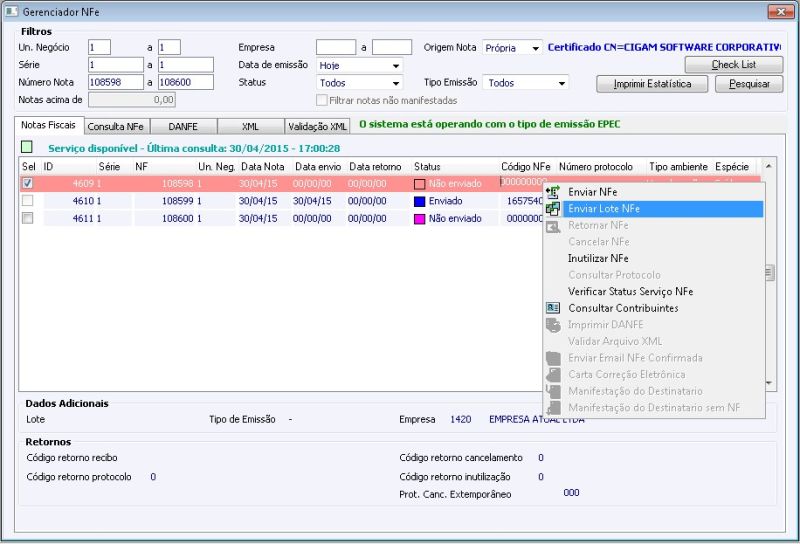Screen dimensions: 800x544
Task: Click the magenta status swatch of NF 108600
Action: pos(419,218)
